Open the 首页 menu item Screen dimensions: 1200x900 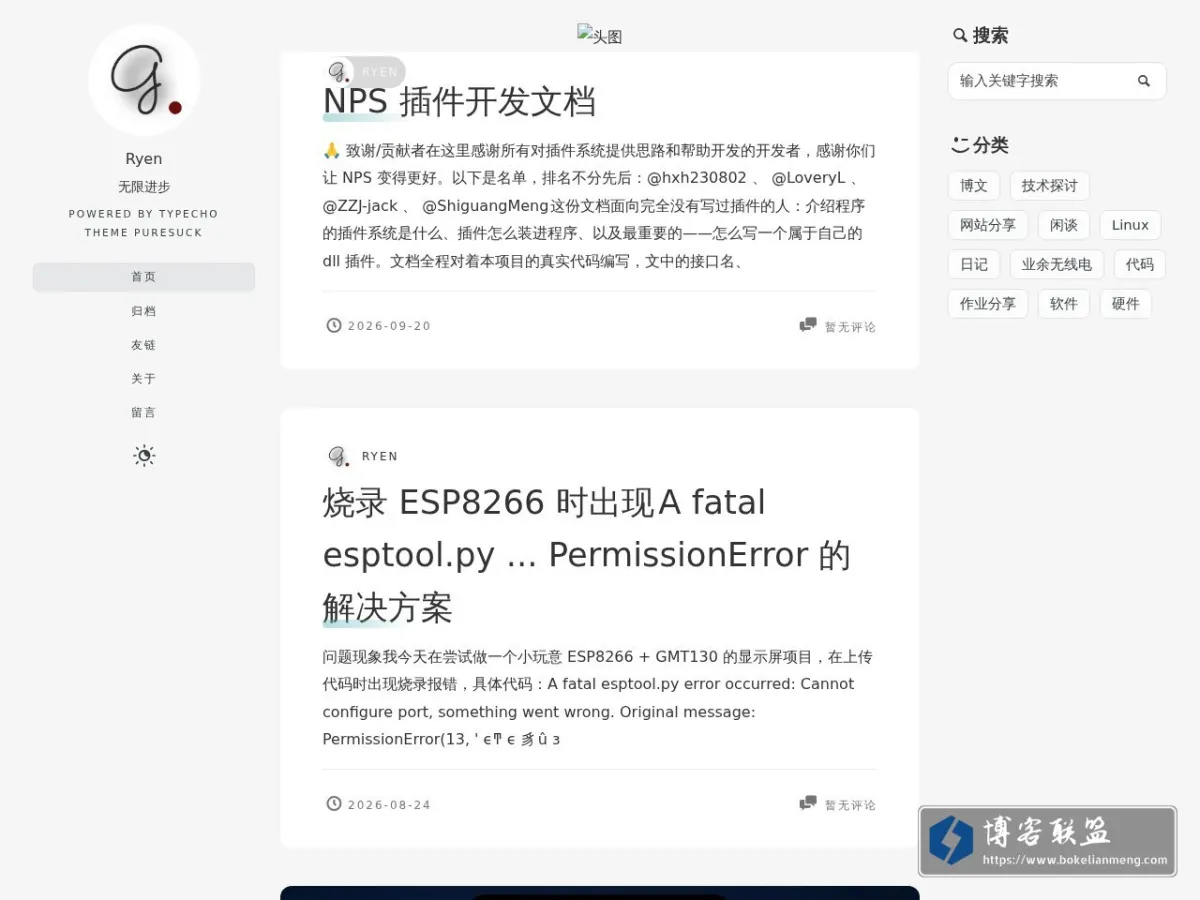click(x=144, y=277)
